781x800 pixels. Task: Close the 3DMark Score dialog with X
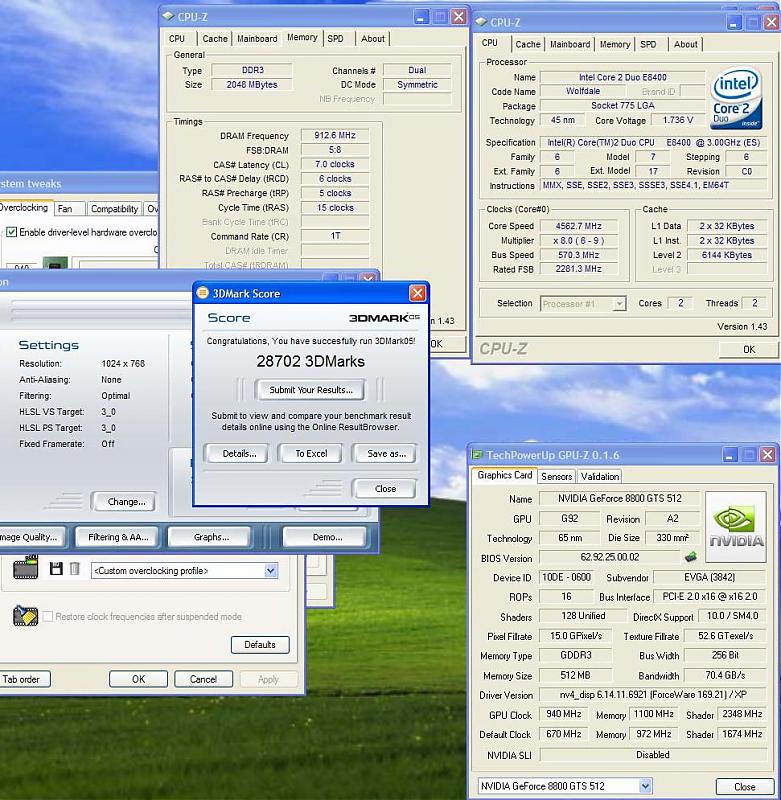point(417,293)
